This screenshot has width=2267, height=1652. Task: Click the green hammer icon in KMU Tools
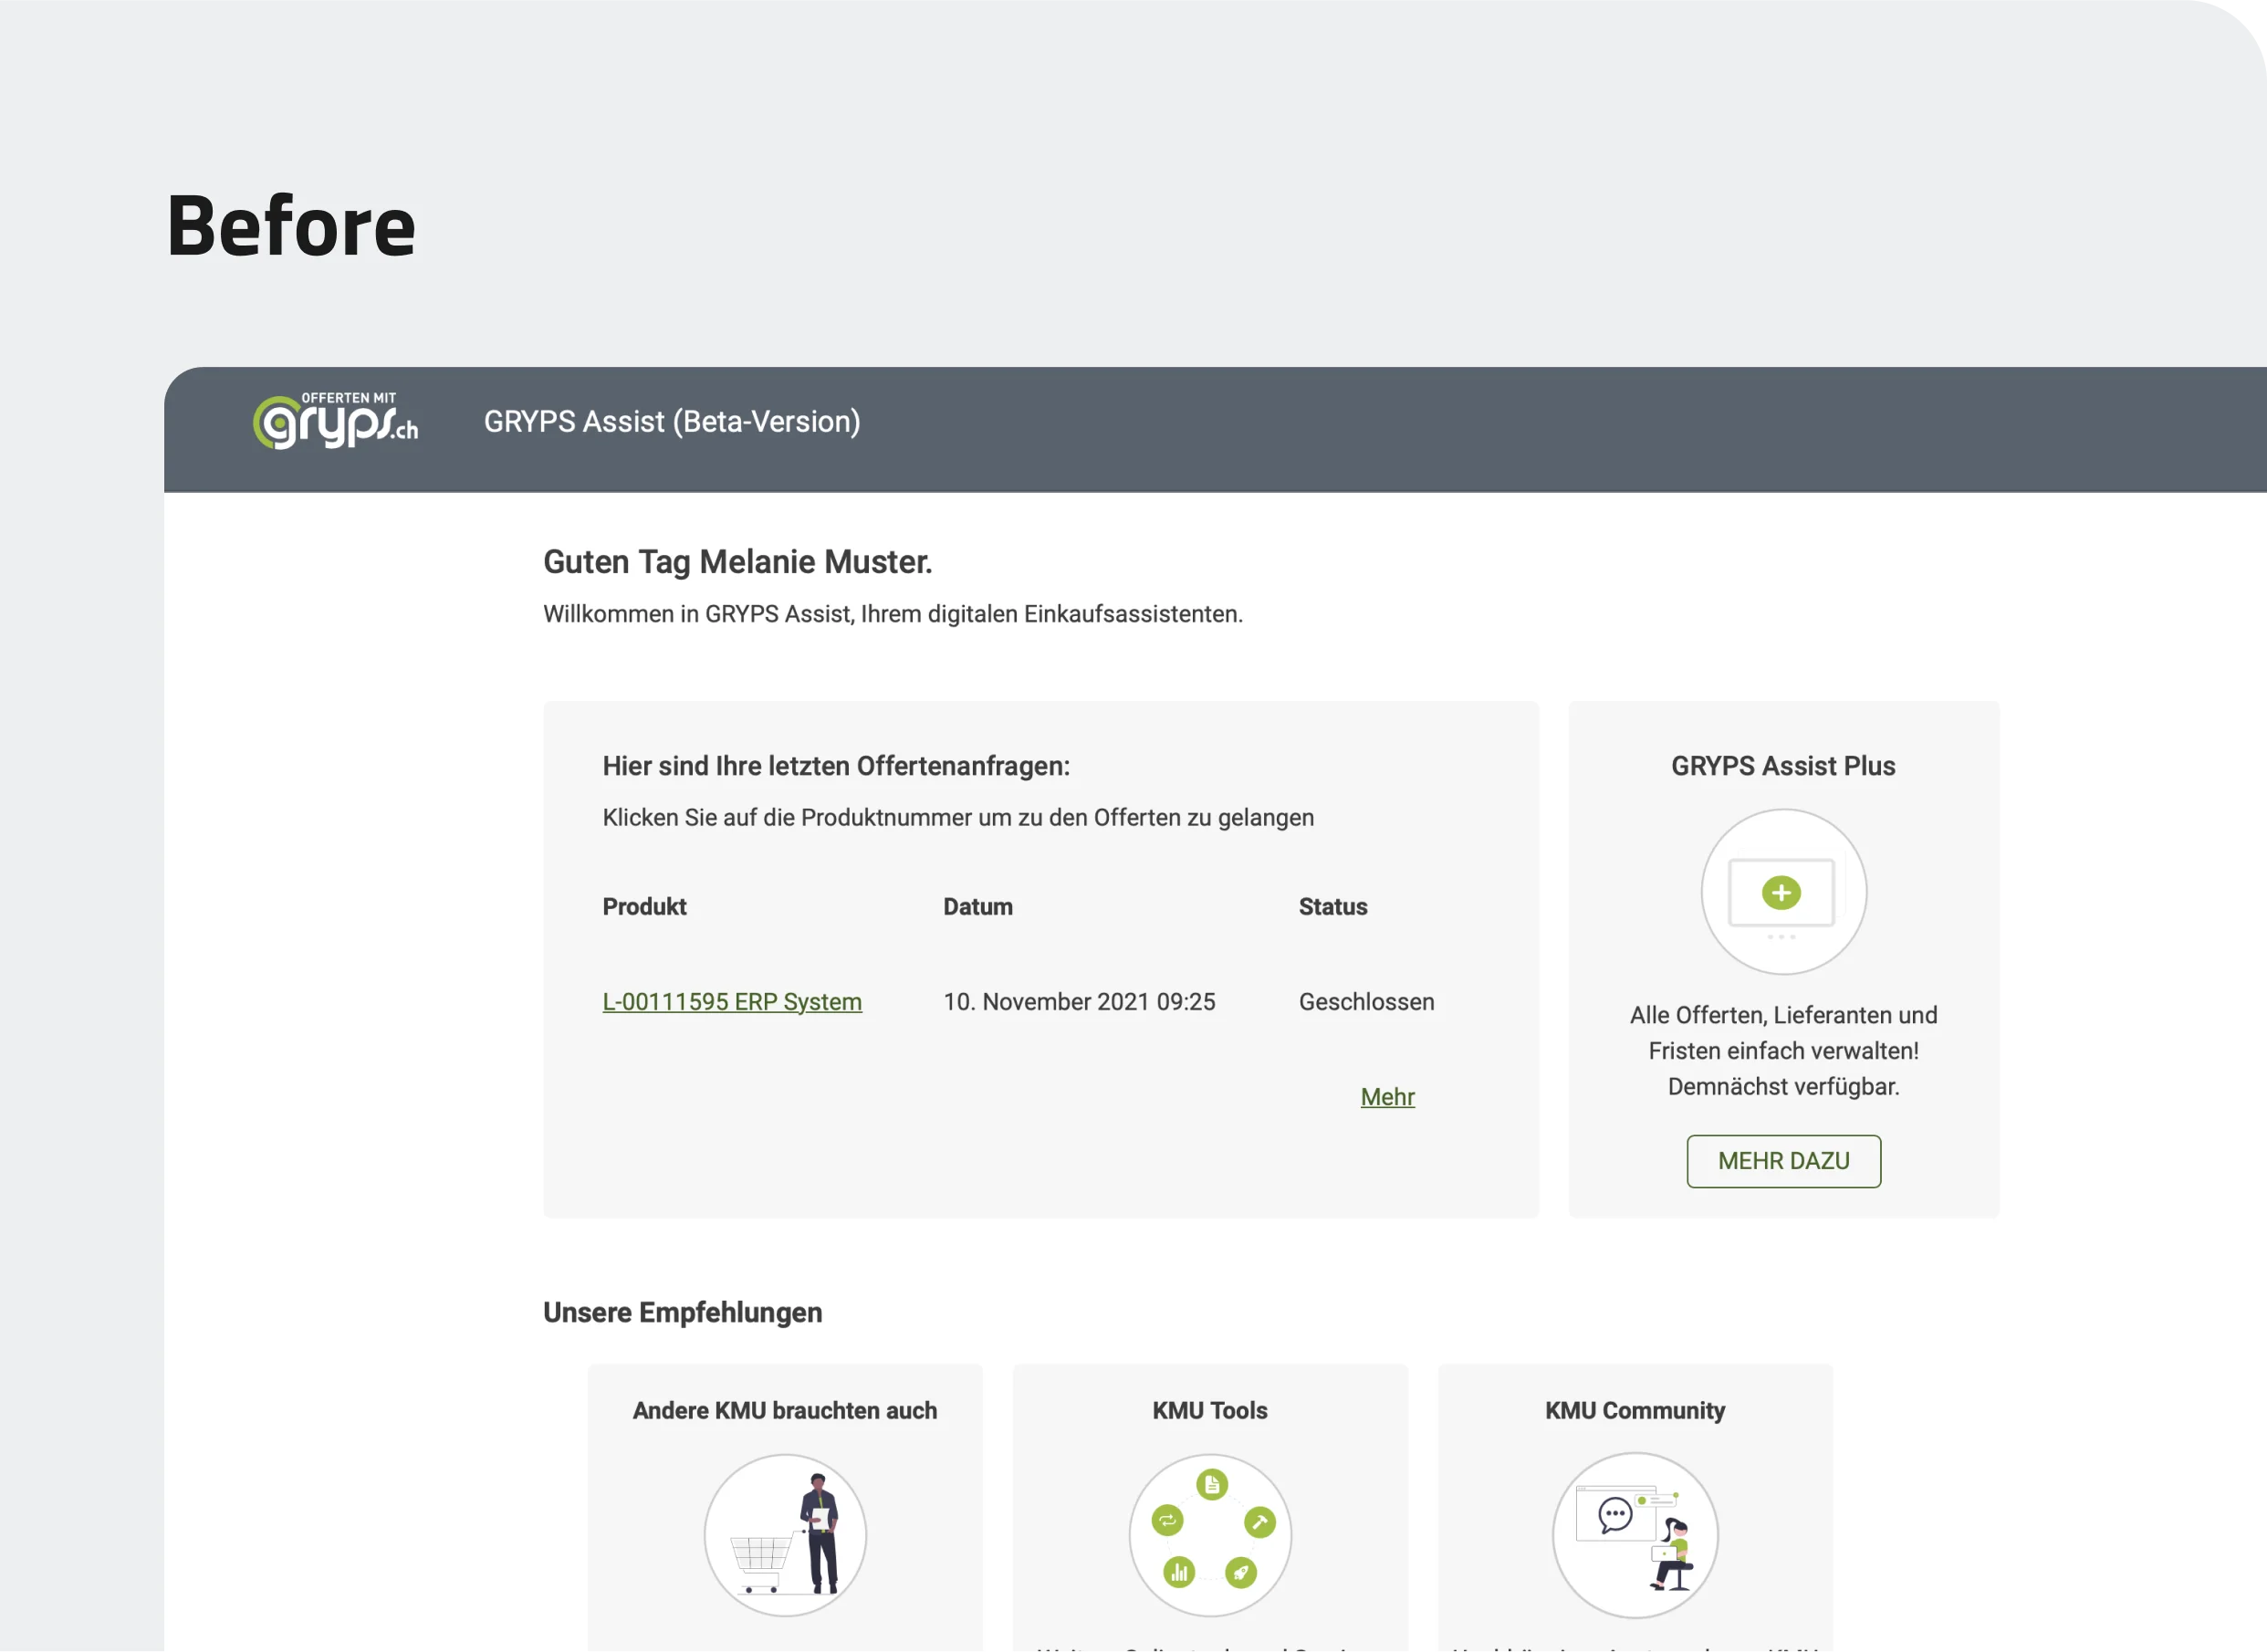[x=1259, y=1522]
